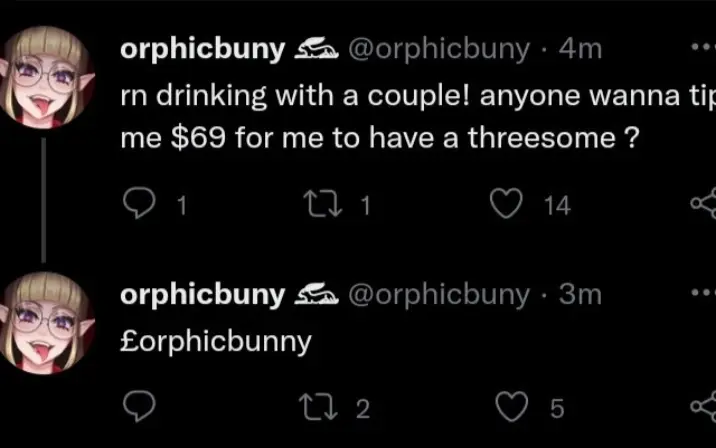Open more options on first tweet
The height and width of the screenshot is (448, 716).
coord(702,47)
